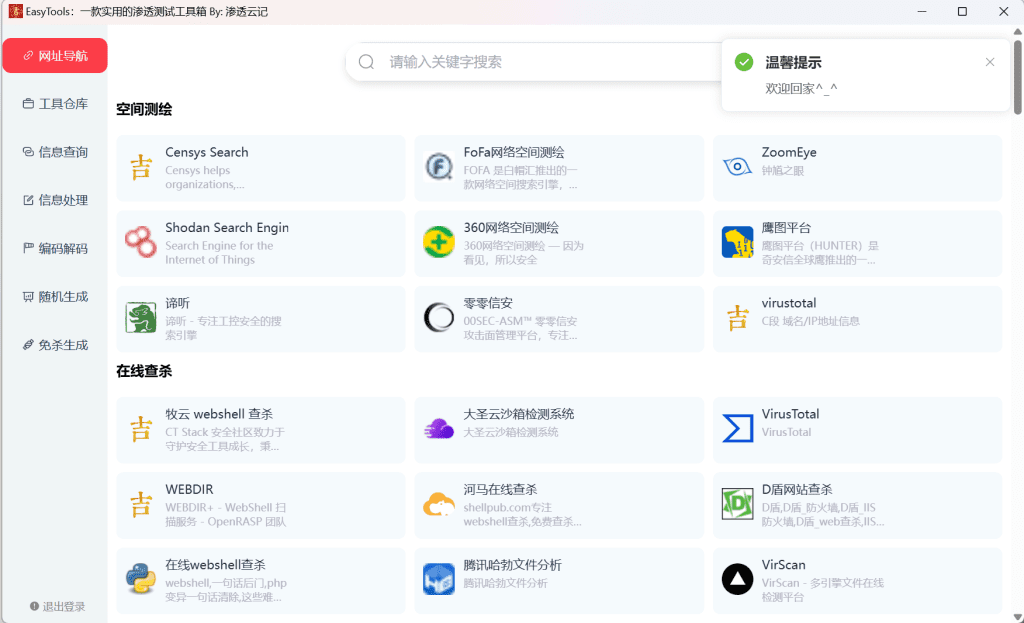Click the 河马在线查杀 title text
Screen dimensions: 1024x623
[500, 490]
